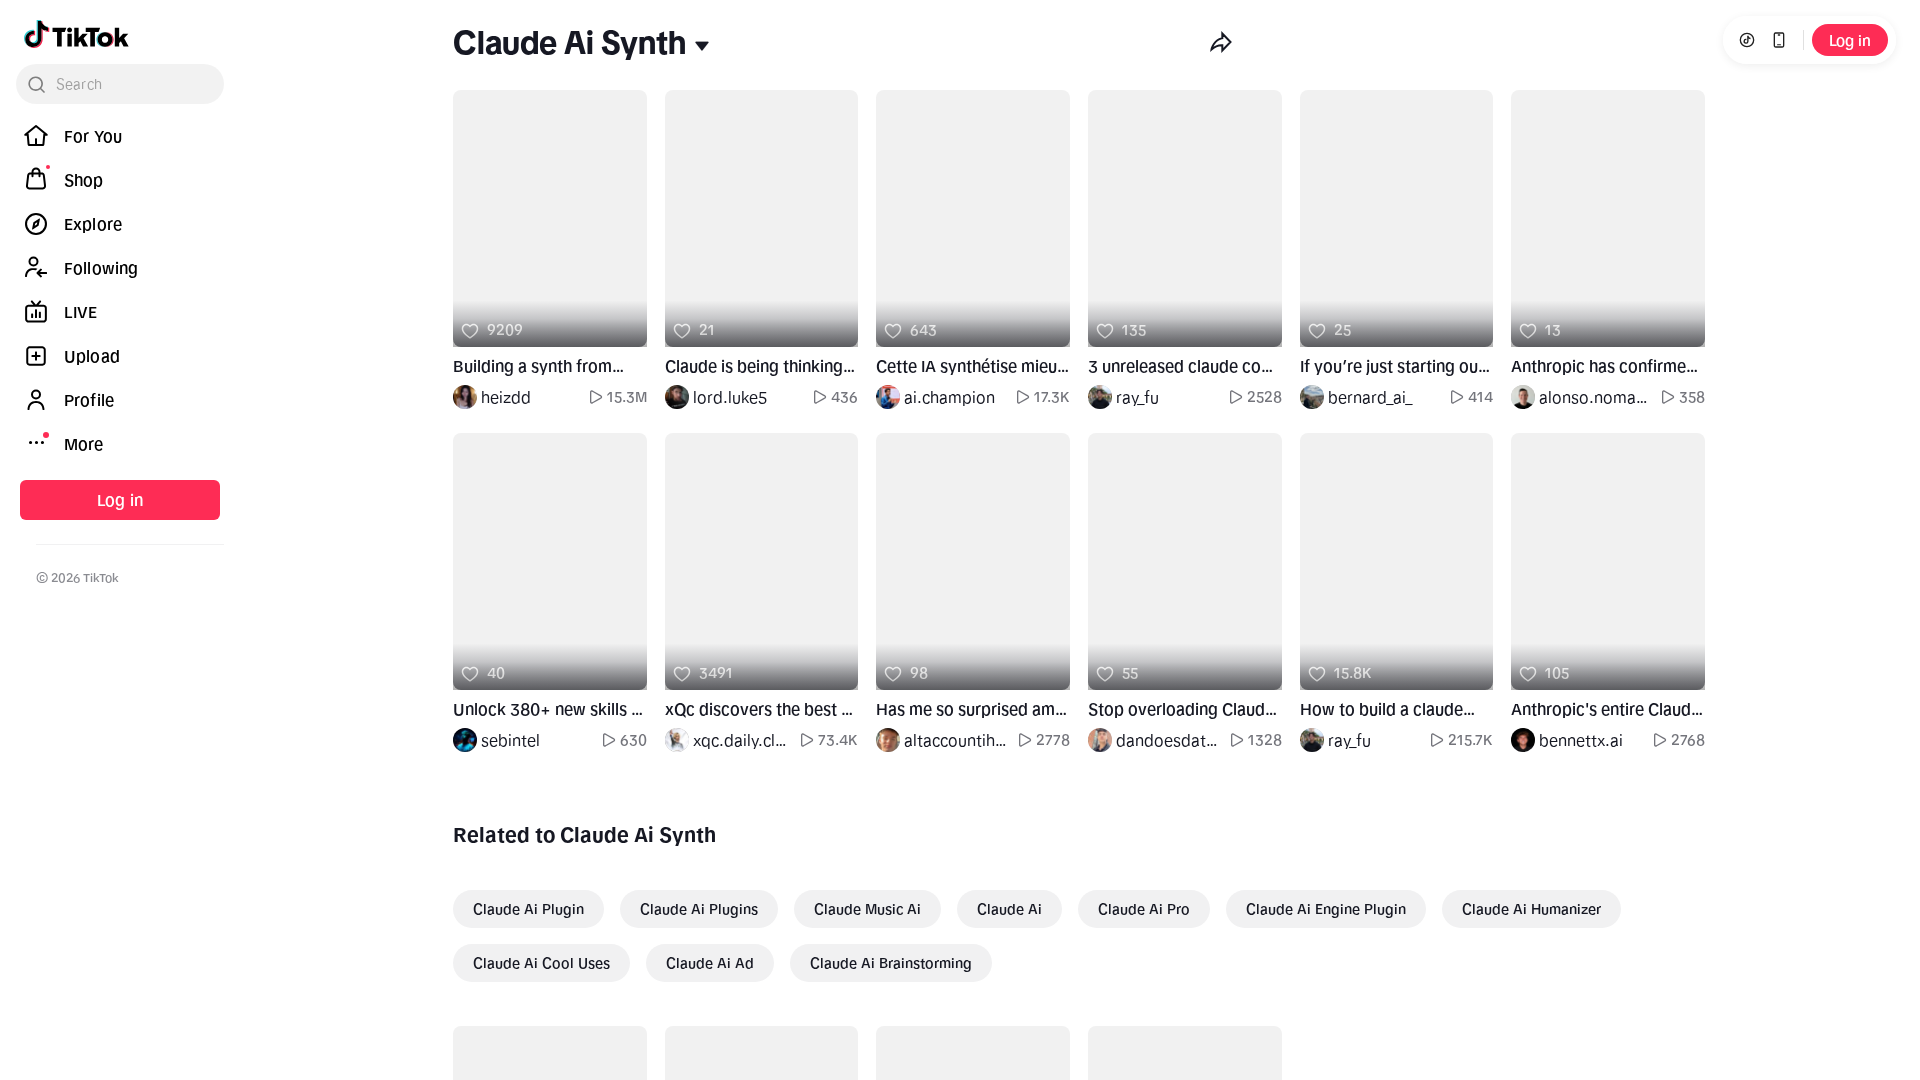
Task: Click the TikTok logo at top left
Action: point(76,36)
